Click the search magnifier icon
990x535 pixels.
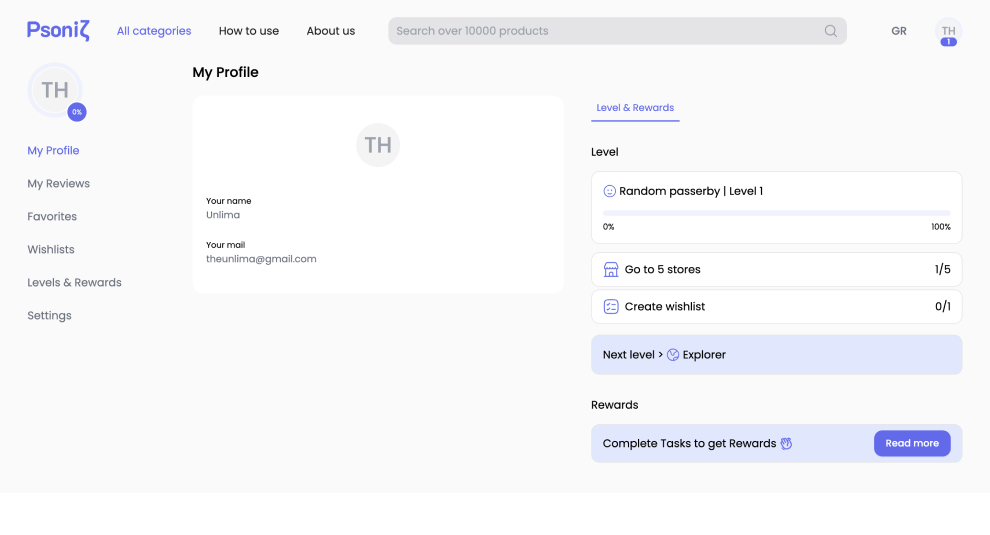(830, 31)
